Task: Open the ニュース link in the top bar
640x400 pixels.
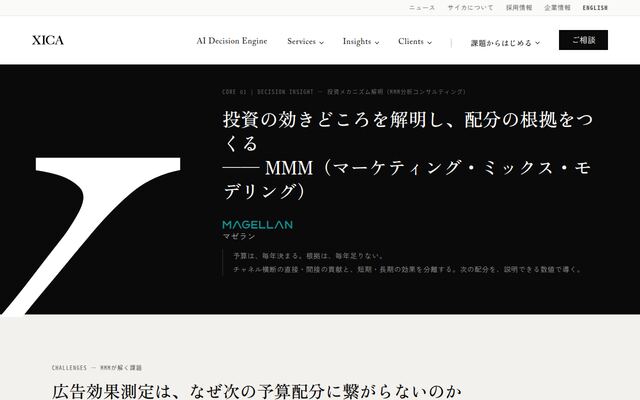Action: [422, 8]
